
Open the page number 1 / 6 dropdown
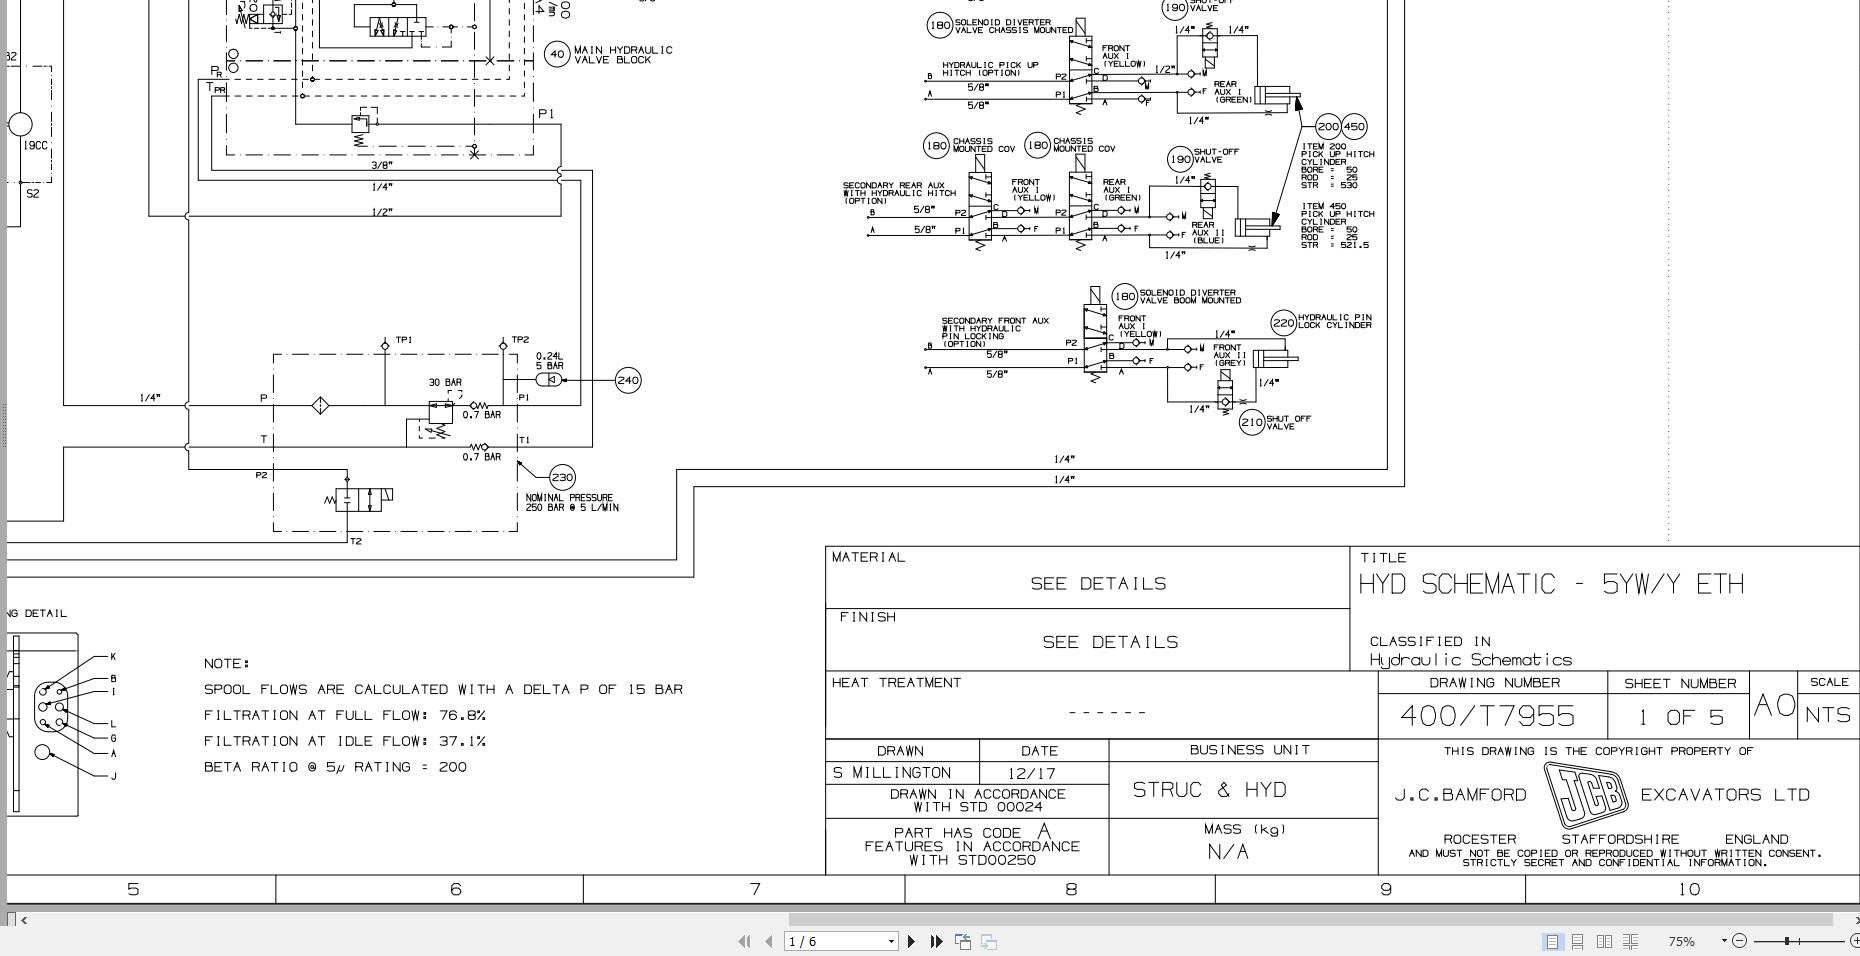click(x=891, y=941)
